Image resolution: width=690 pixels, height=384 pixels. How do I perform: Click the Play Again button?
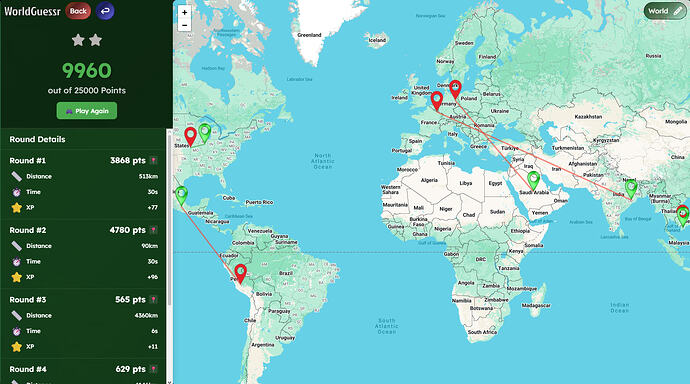(x=87, y=111)
